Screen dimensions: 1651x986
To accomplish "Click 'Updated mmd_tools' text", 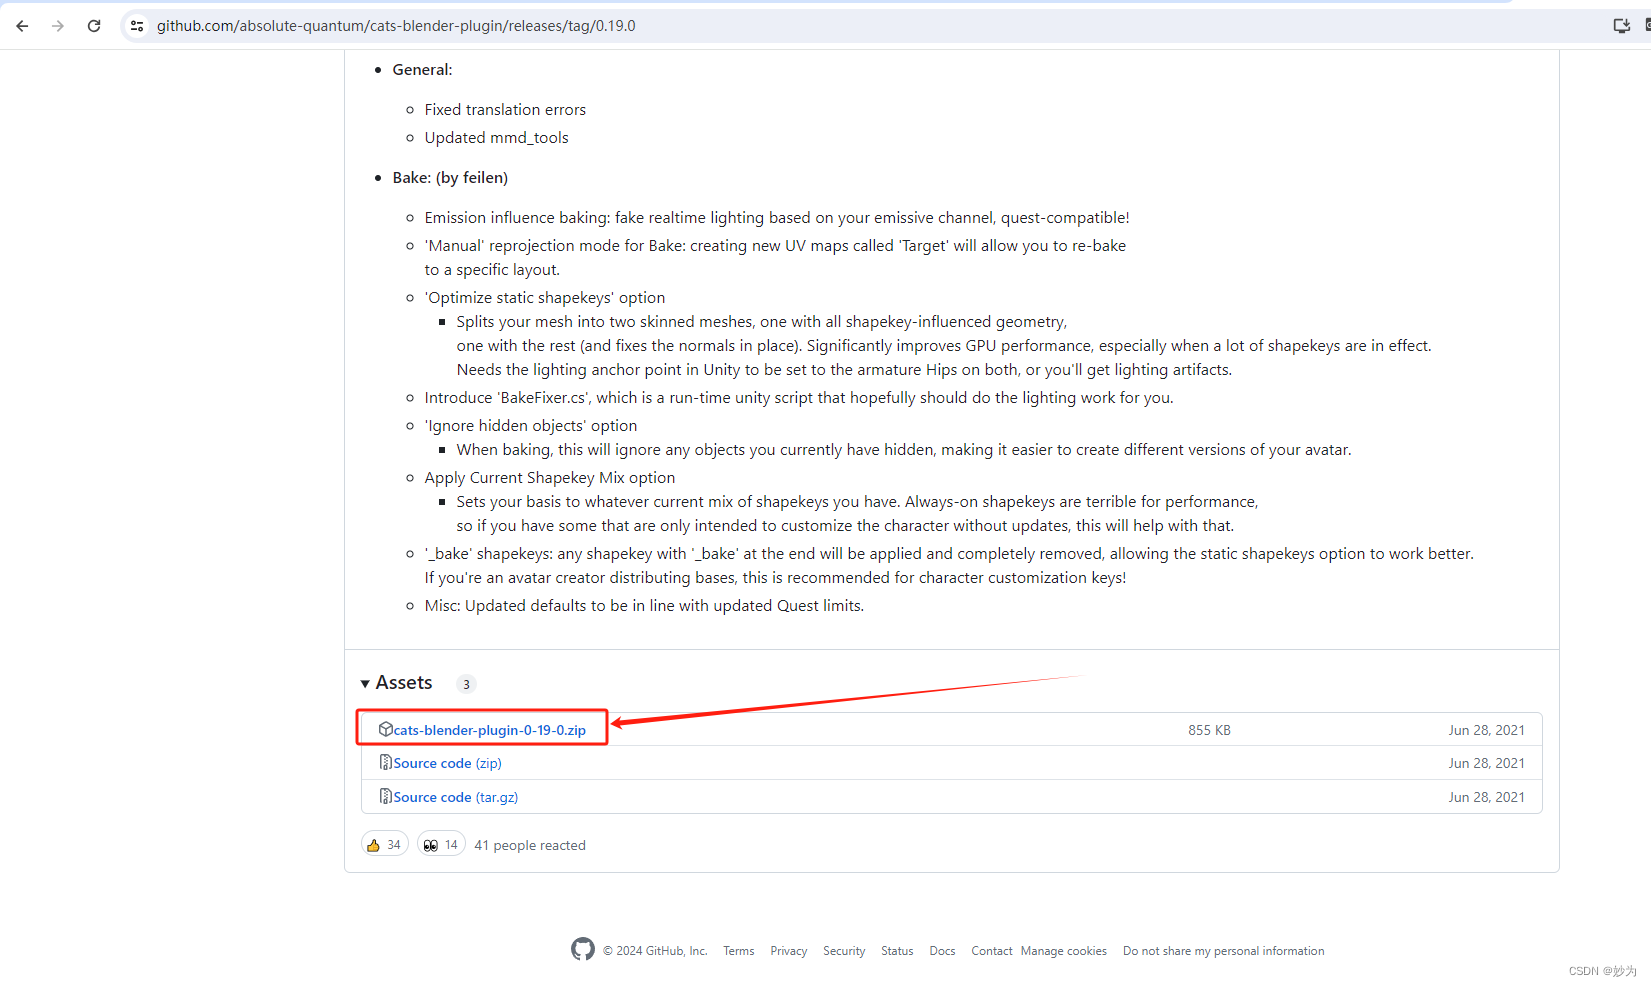I will (496, 137).
